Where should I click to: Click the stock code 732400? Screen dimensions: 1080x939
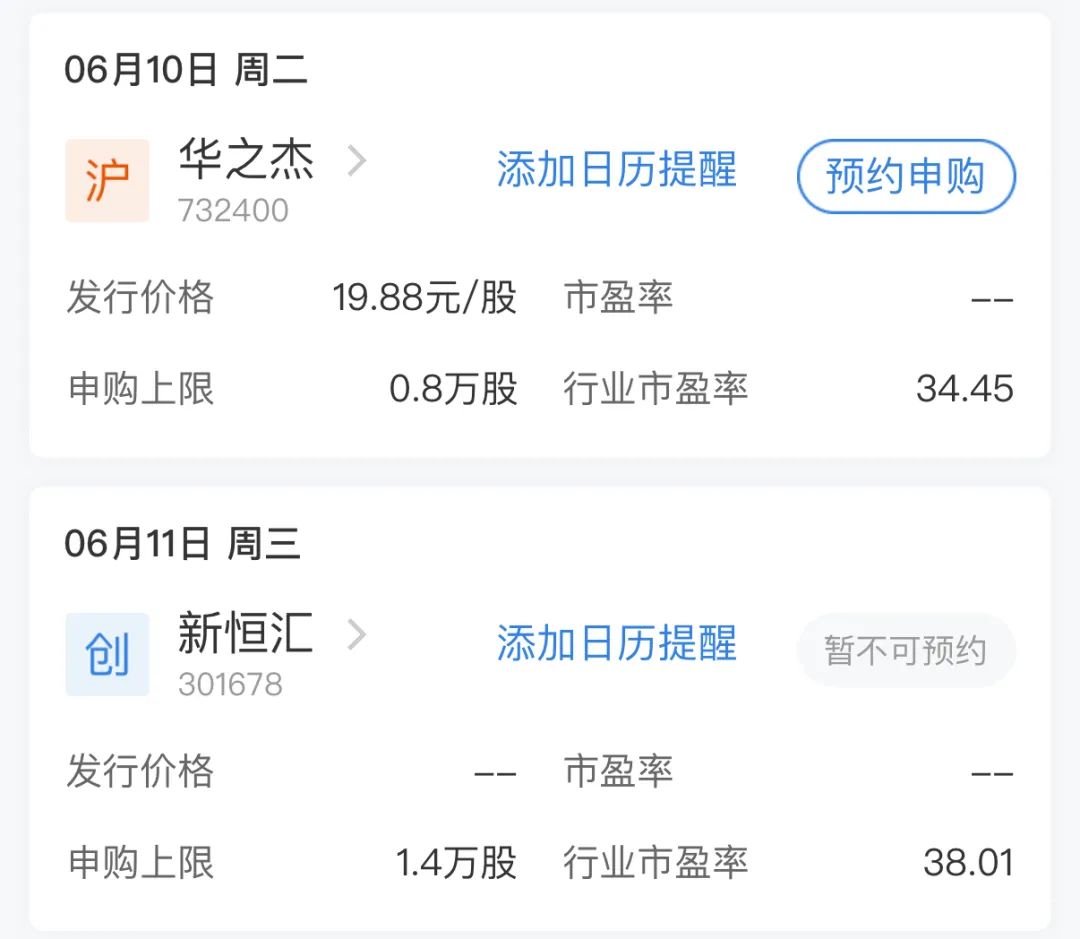[x=235, y=209]
